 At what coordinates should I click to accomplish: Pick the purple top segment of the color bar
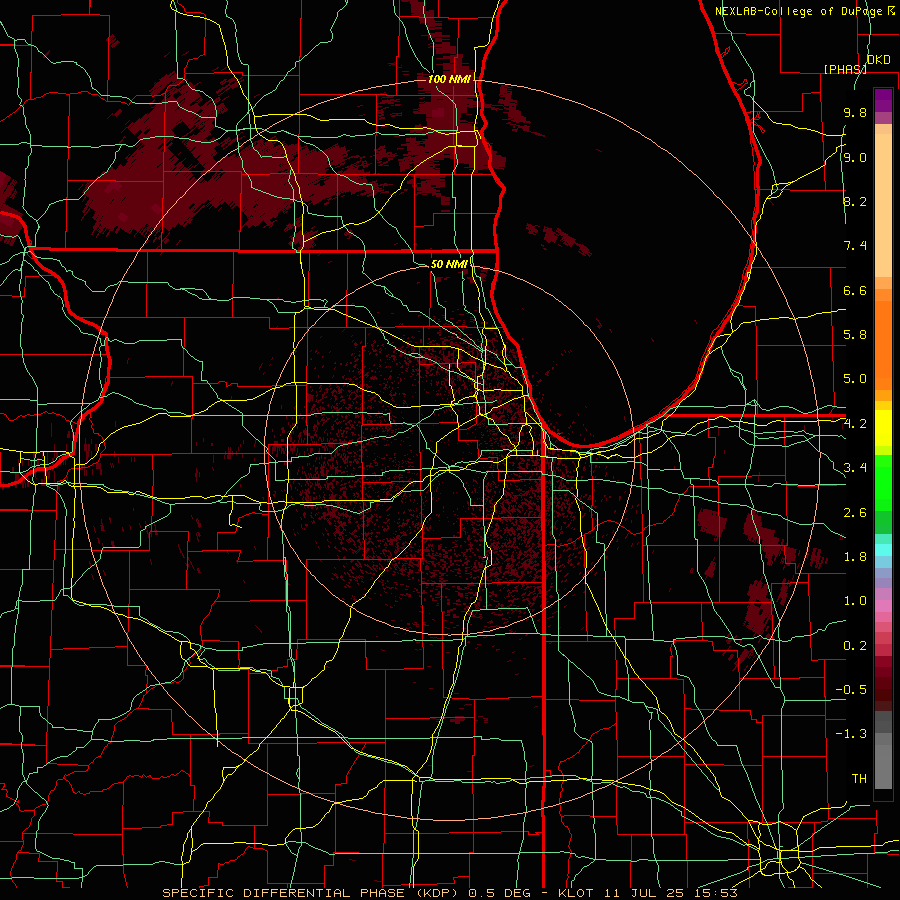(883, 100)
